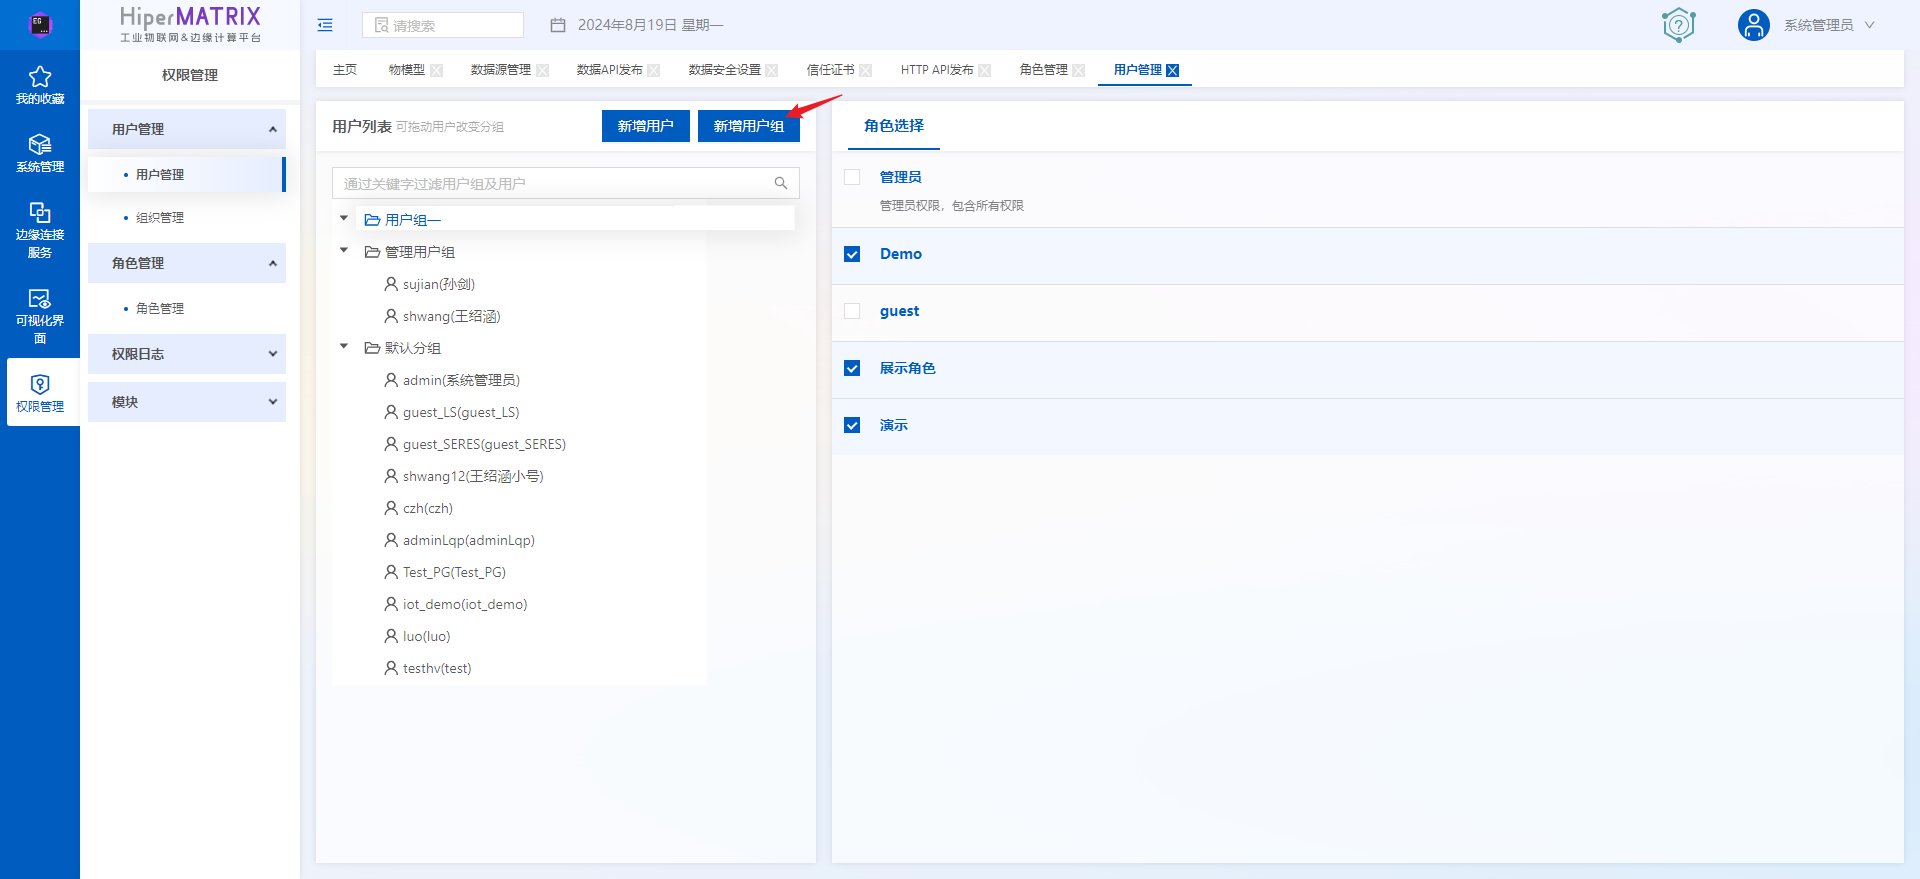Viewport: 1920px width, 879px height.
Task: Select user guest_SERES(guest_SERES)
Action: (x=484, y=444)
